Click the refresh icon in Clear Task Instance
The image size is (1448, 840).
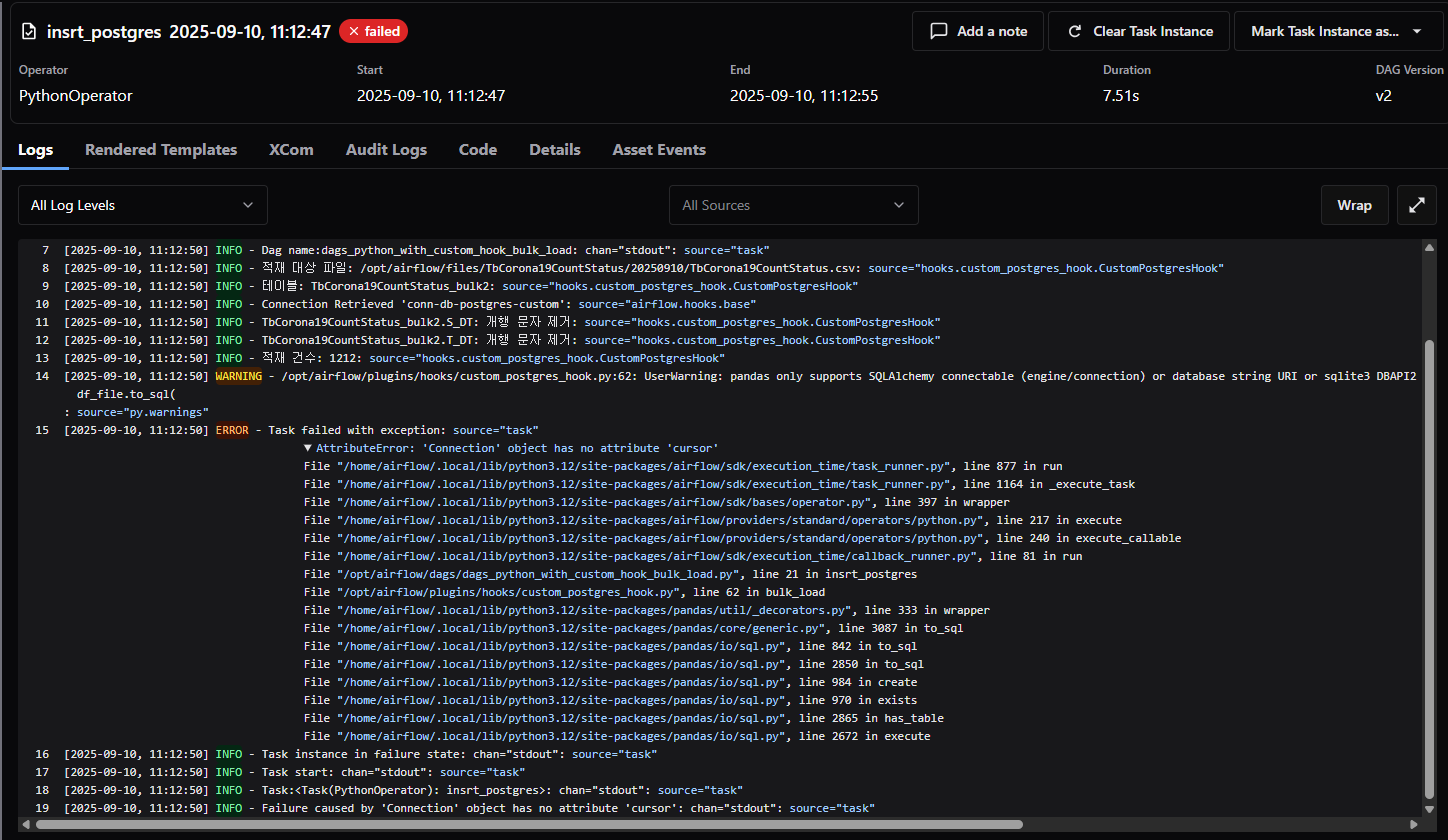pos(1075,31)
